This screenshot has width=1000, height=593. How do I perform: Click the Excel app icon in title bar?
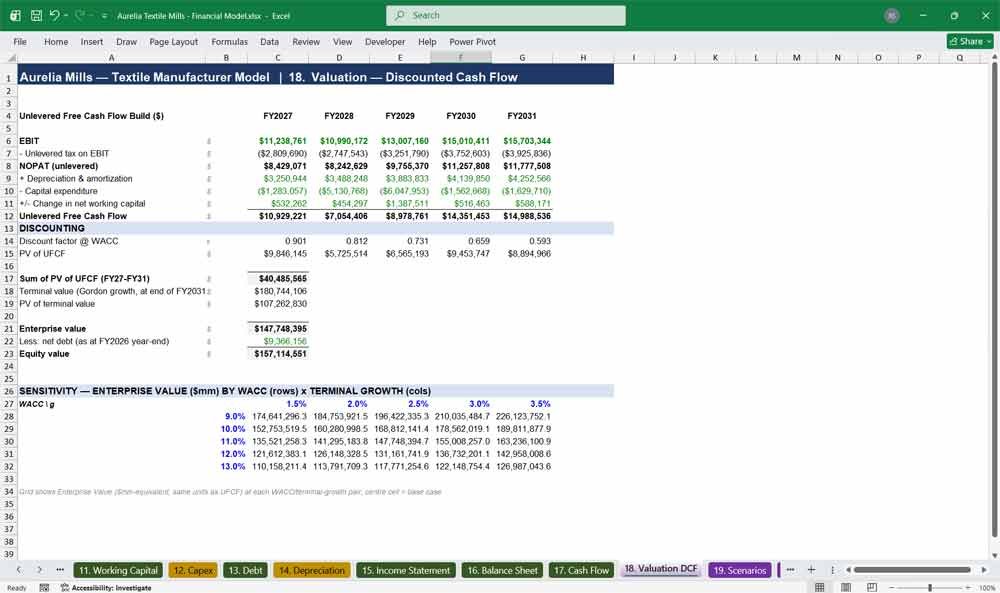(15, 15)
